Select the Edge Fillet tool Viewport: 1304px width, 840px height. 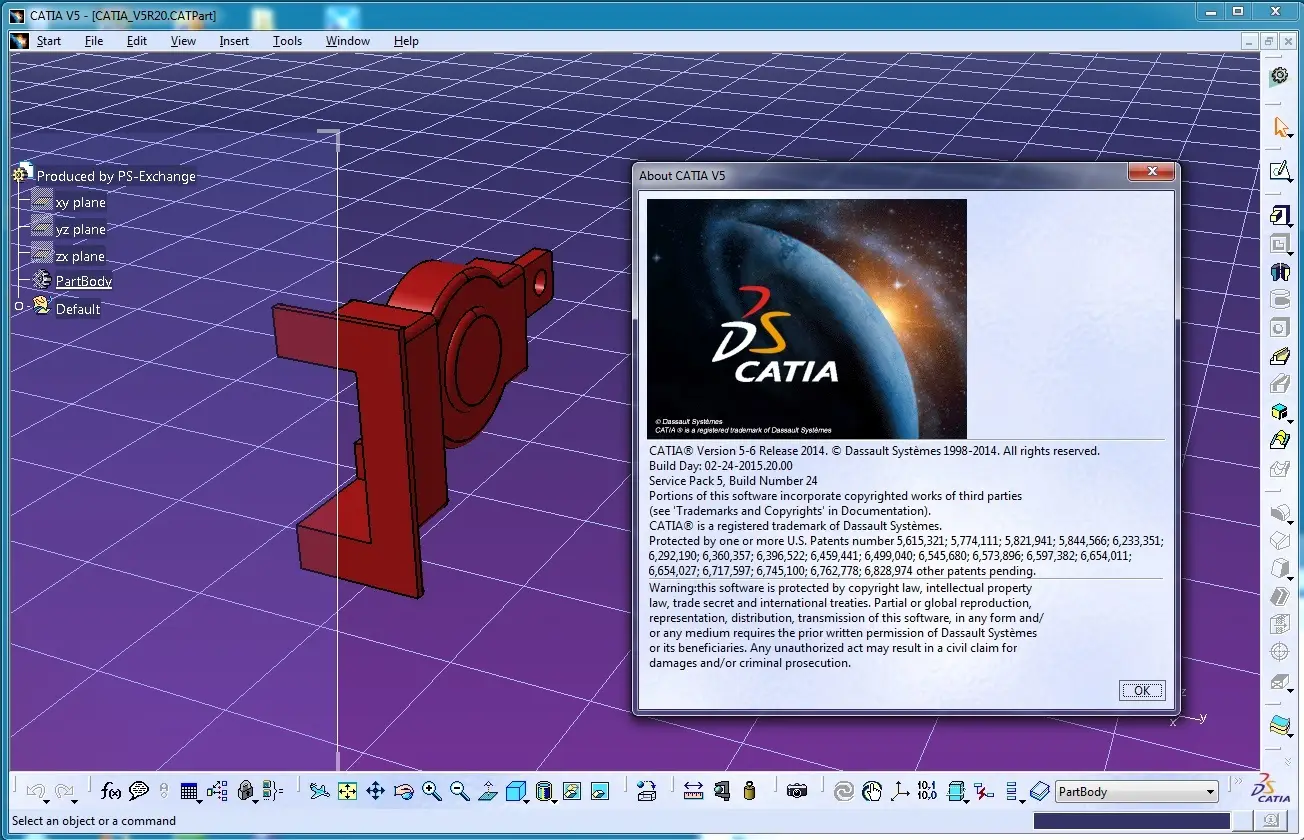click(1279, 513)
